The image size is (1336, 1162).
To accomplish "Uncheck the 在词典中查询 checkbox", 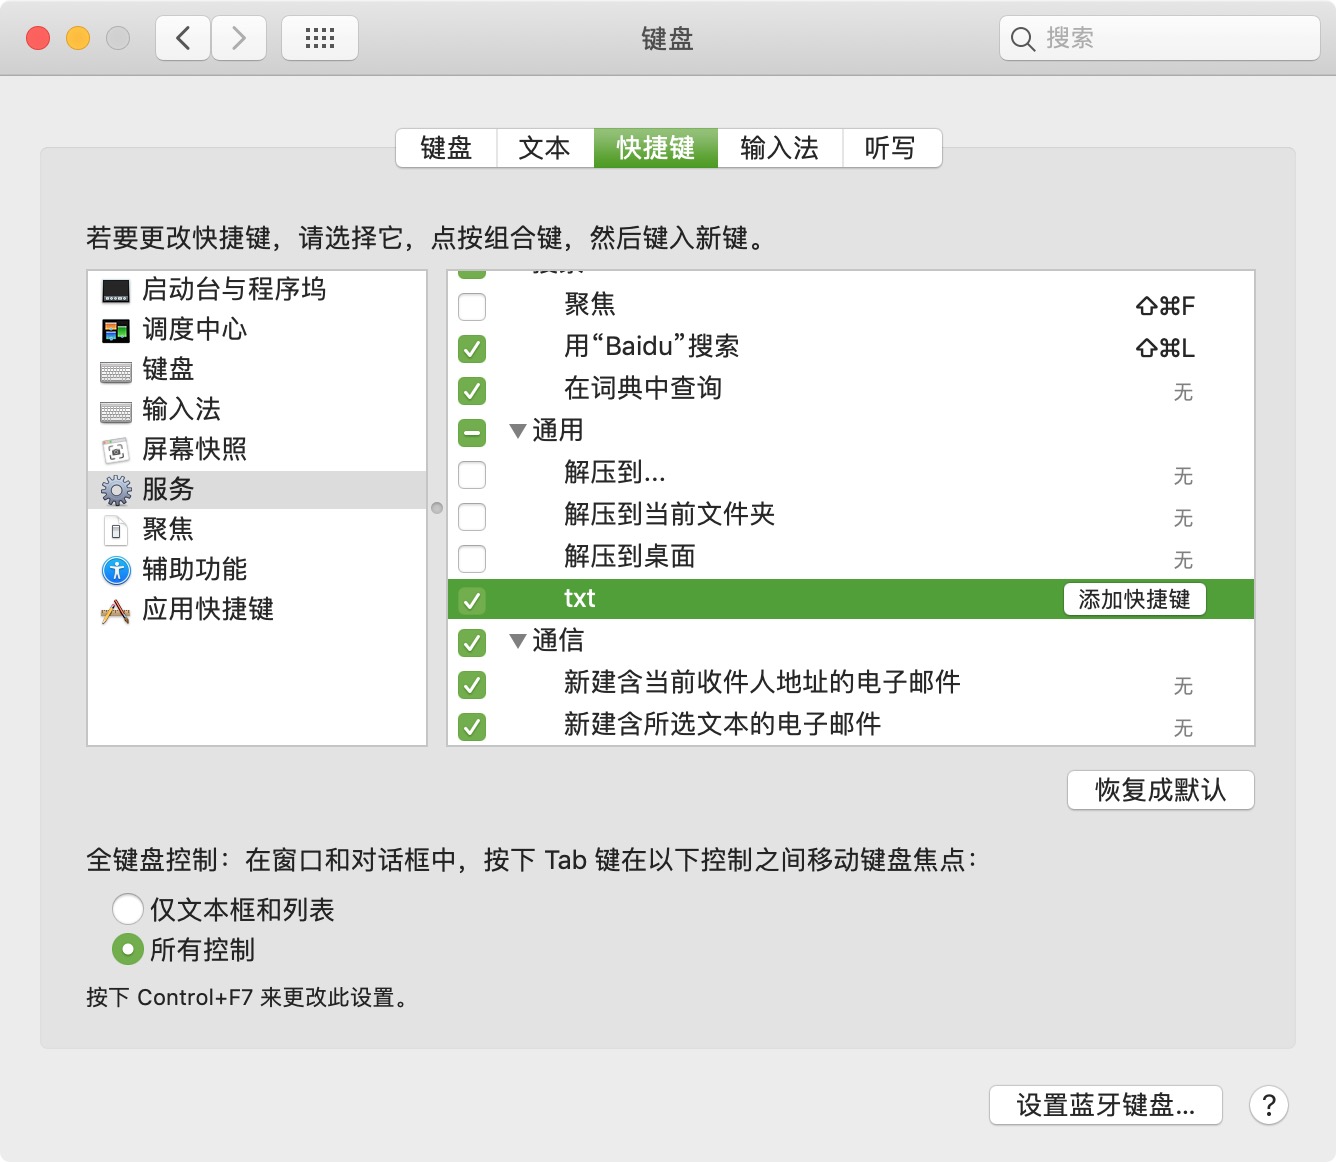I will point(472,390).
